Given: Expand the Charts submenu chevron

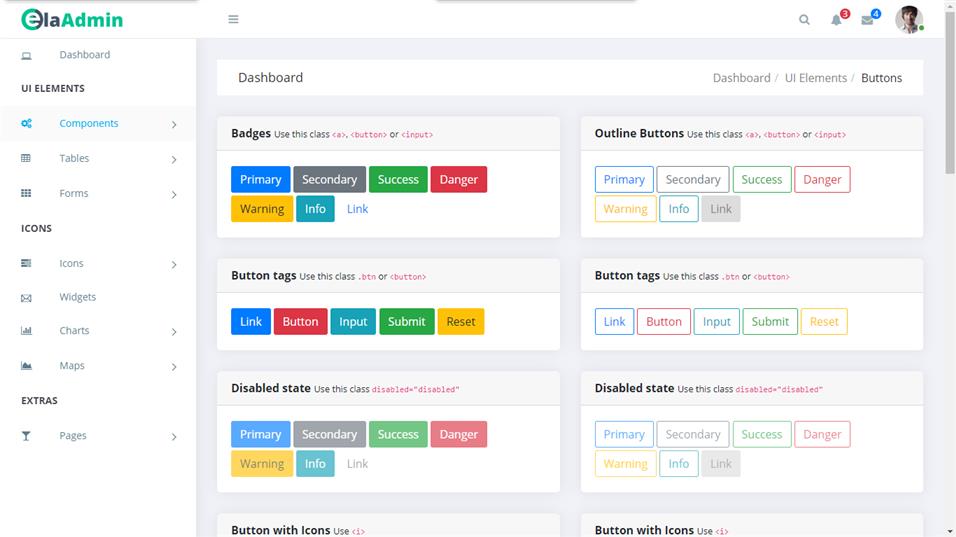Looking at the screenshot, I should click(174, 332).
